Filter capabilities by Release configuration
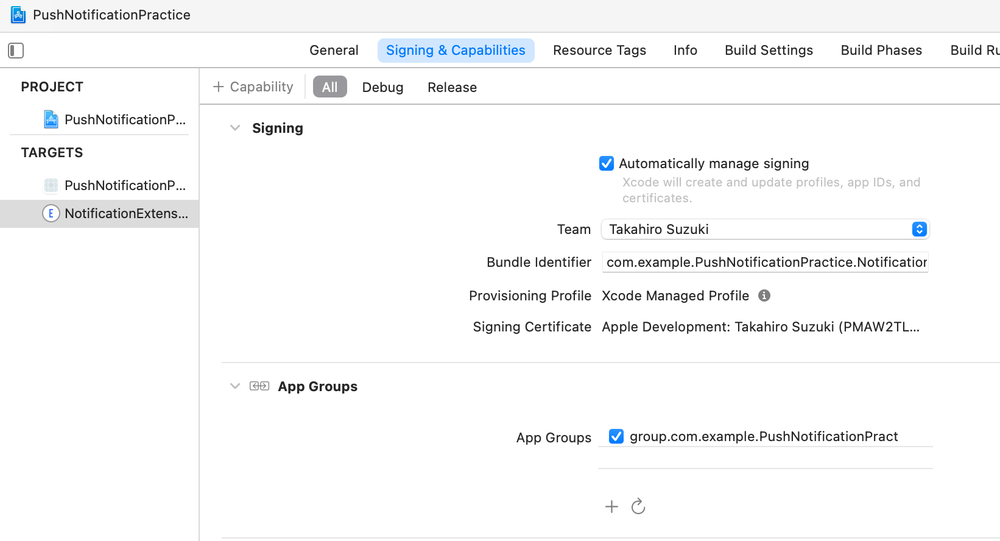The image size is (1000, 541). pyautogui.click(x=452, y=87)
